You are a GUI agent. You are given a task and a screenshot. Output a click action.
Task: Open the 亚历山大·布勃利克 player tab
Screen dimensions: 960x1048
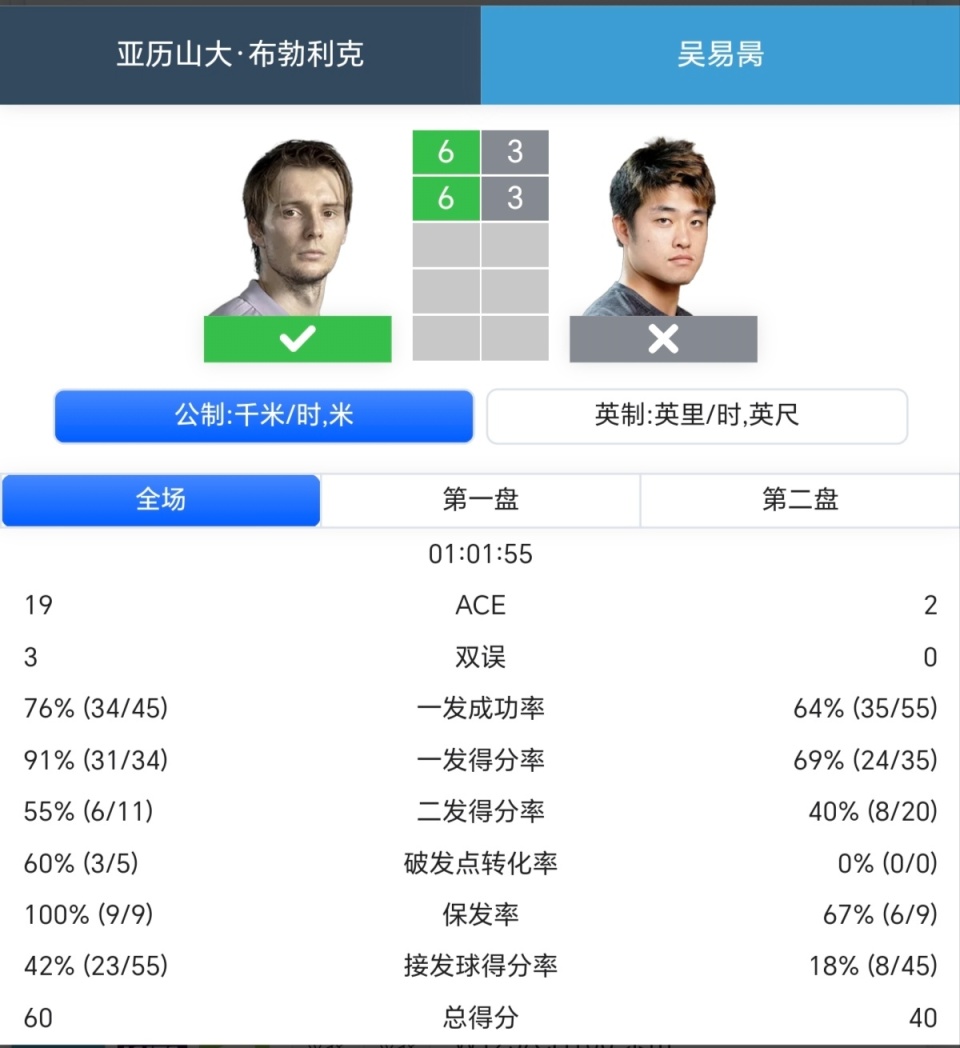240,55
